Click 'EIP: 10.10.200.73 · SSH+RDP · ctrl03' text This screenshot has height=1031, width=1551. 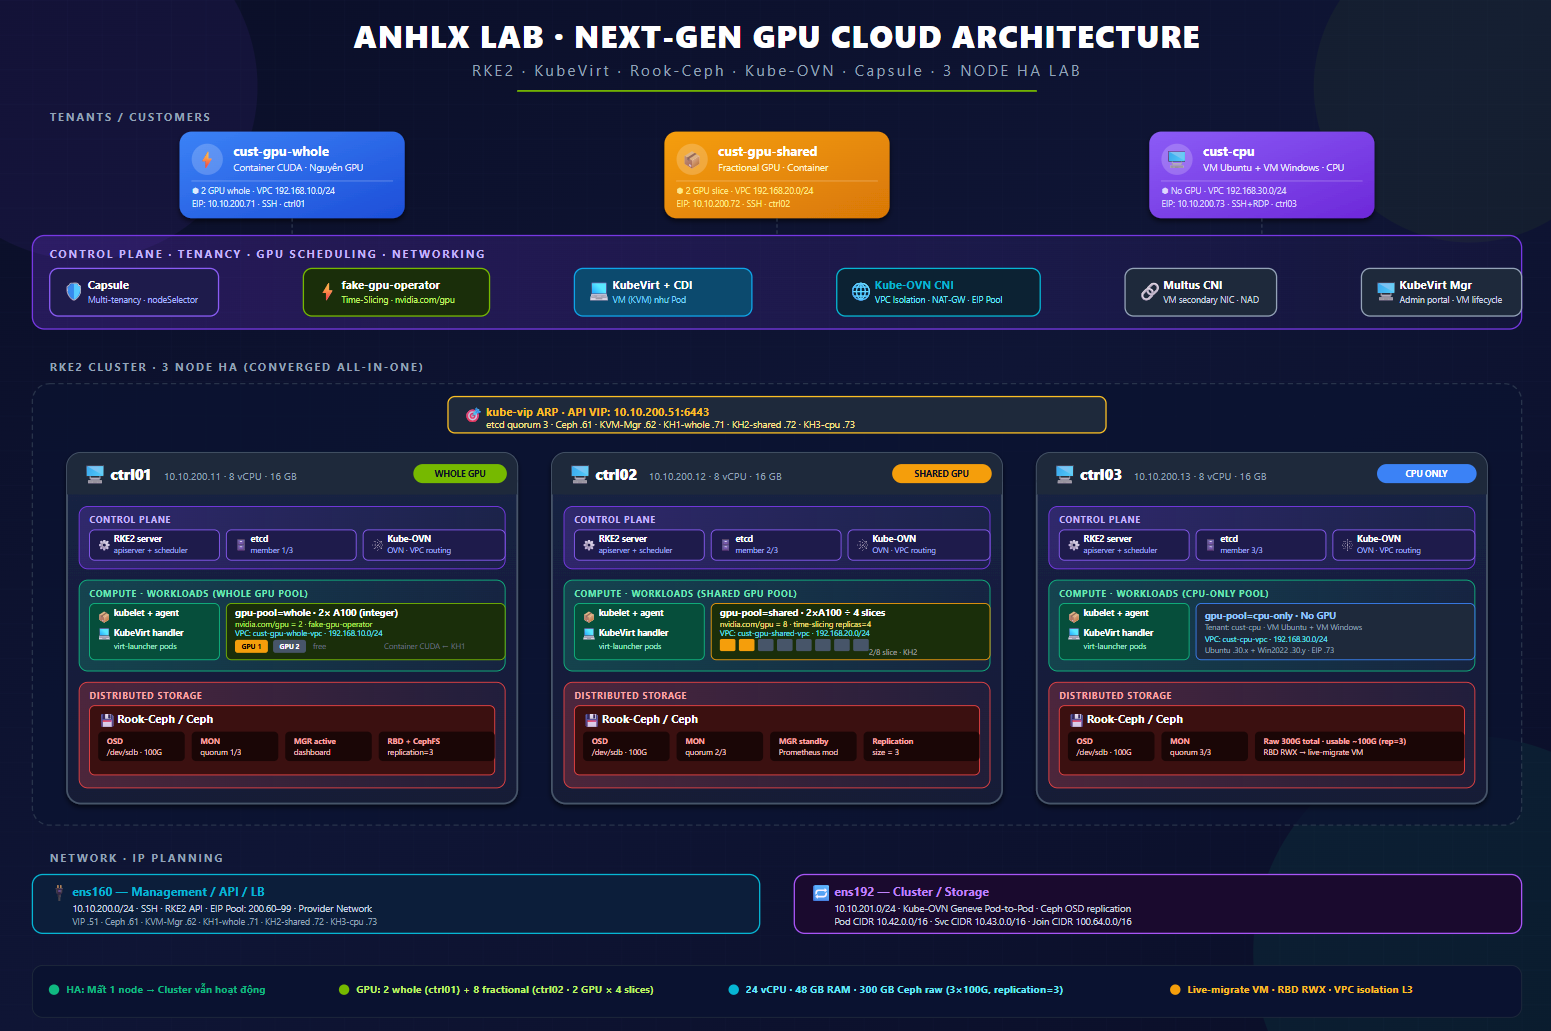1229,204
